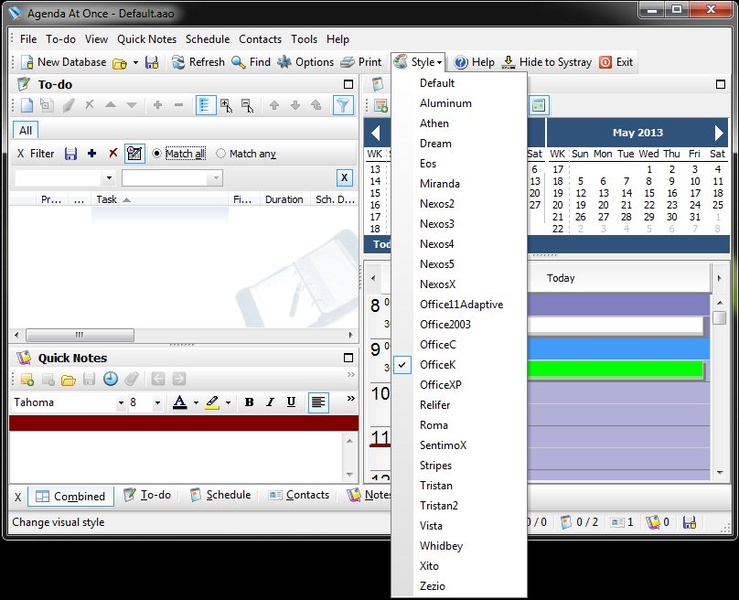Click new event icon in Schedule toolbar

click(381, 105)
